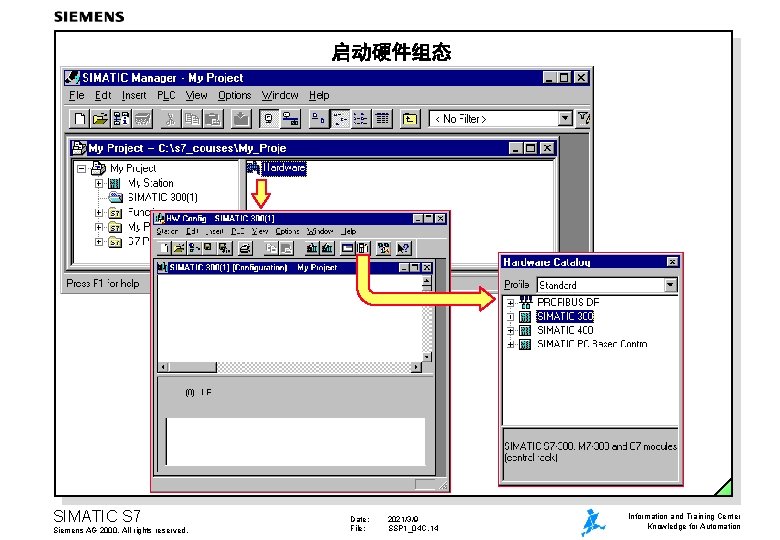Select PROFIBUS DP in the Hardware Catalog
The height and width of the screenshot is (540, 780).
(x=568, y=302)
